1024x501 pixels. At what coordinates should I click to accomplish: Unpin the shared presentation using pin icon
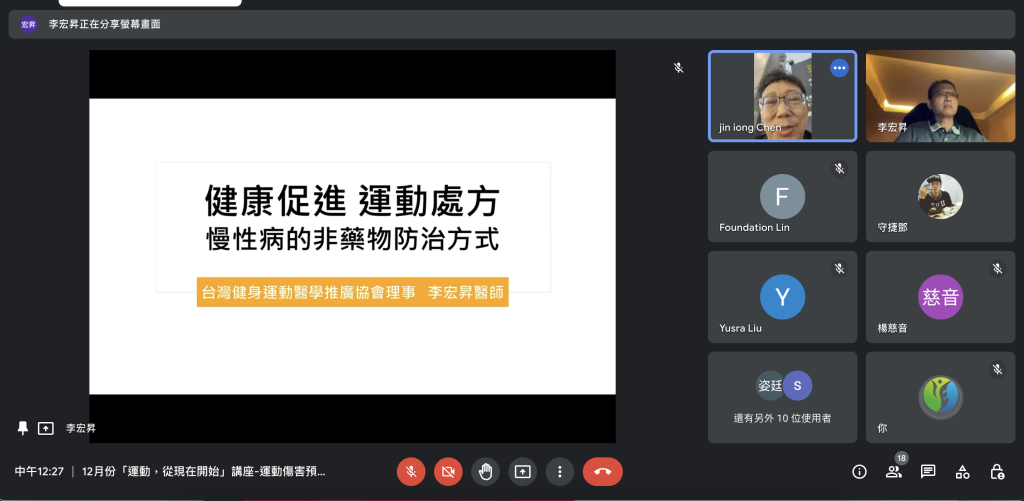23,428
